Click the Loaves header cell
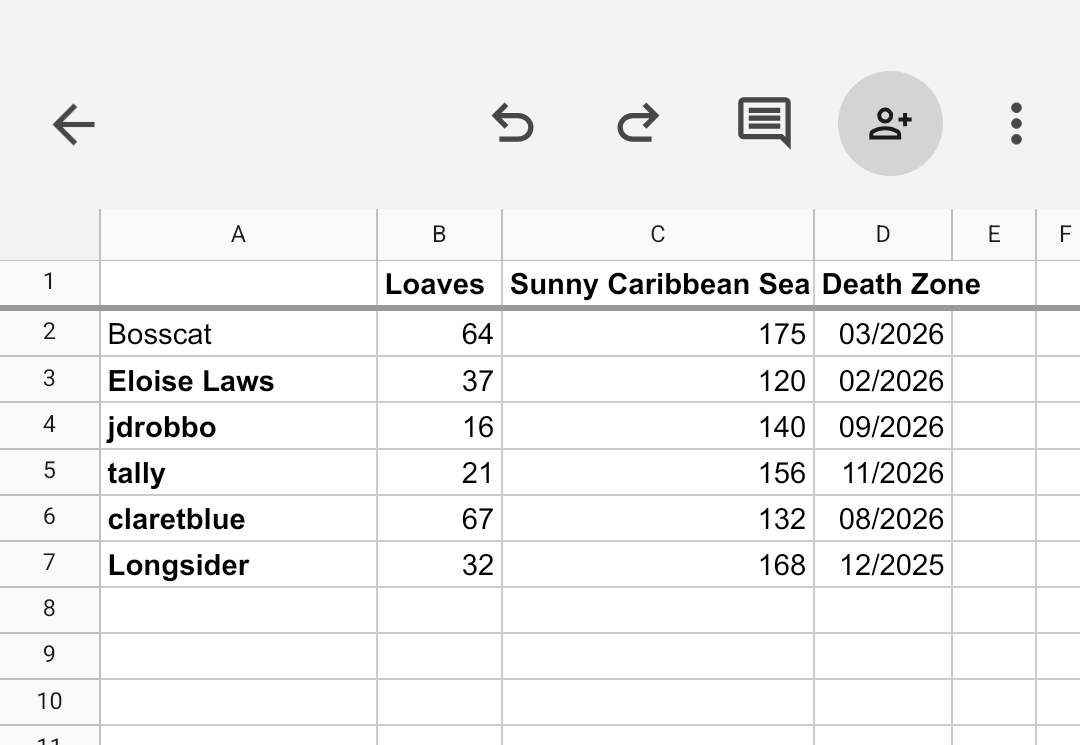 tap(439, 285)
